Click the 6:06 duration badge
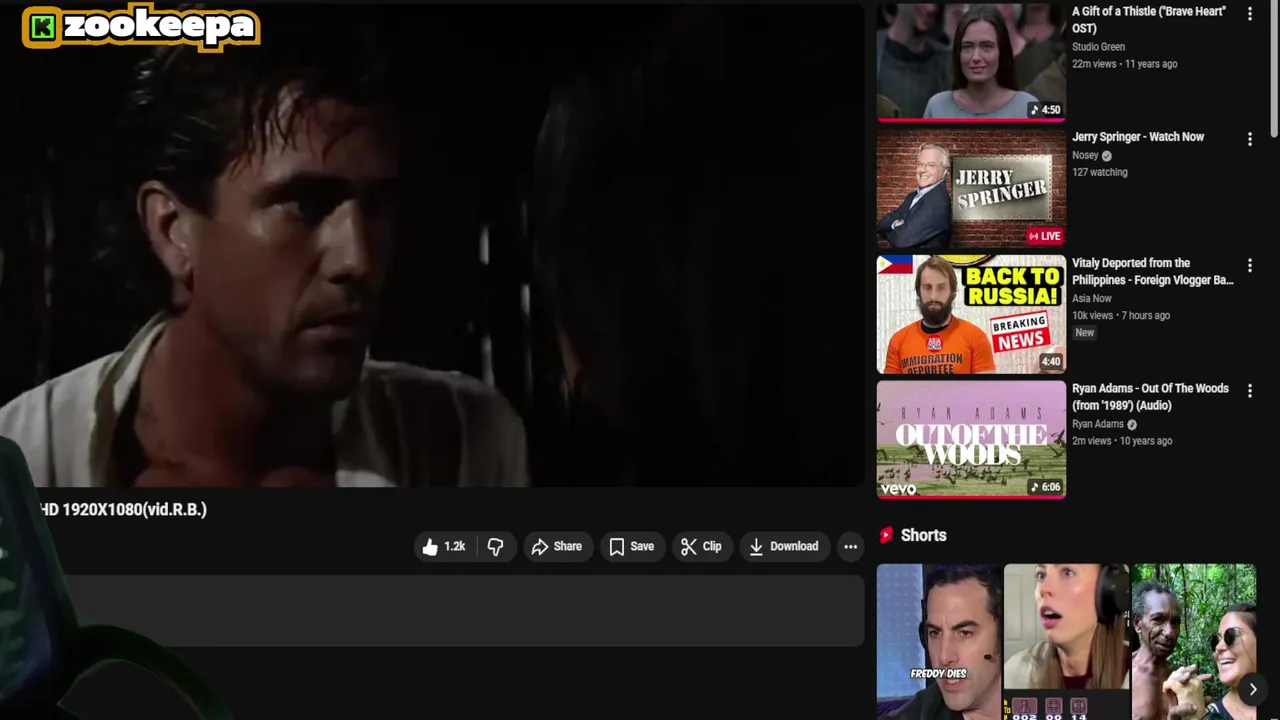This screenshot has width=1280, height=720. point(1045,487)
